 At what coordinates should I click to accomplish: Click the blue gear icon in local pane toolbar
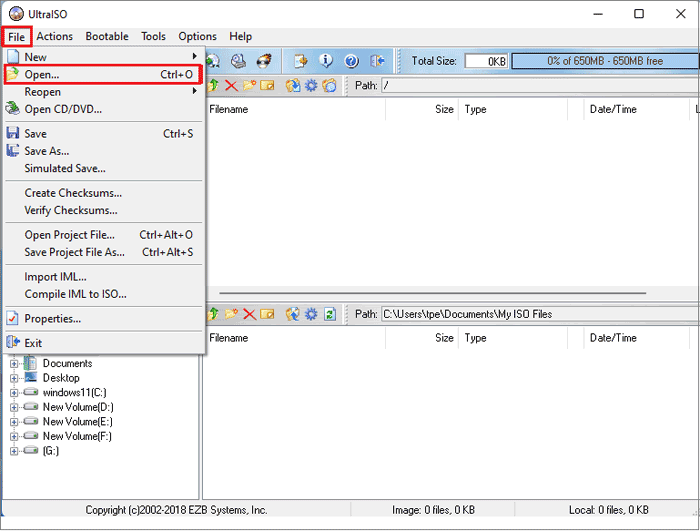(x=311, y=314)
